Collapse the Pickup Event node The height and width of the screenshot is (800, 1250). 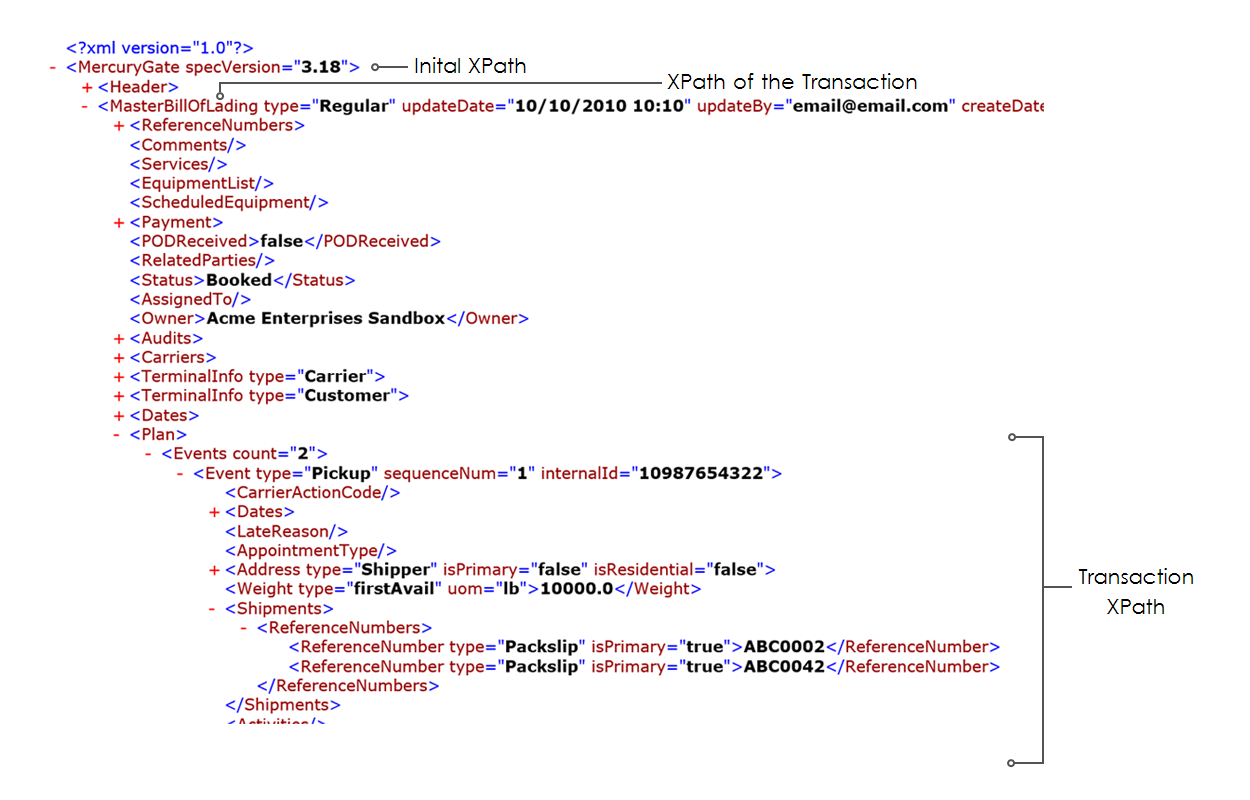[183, 473]
